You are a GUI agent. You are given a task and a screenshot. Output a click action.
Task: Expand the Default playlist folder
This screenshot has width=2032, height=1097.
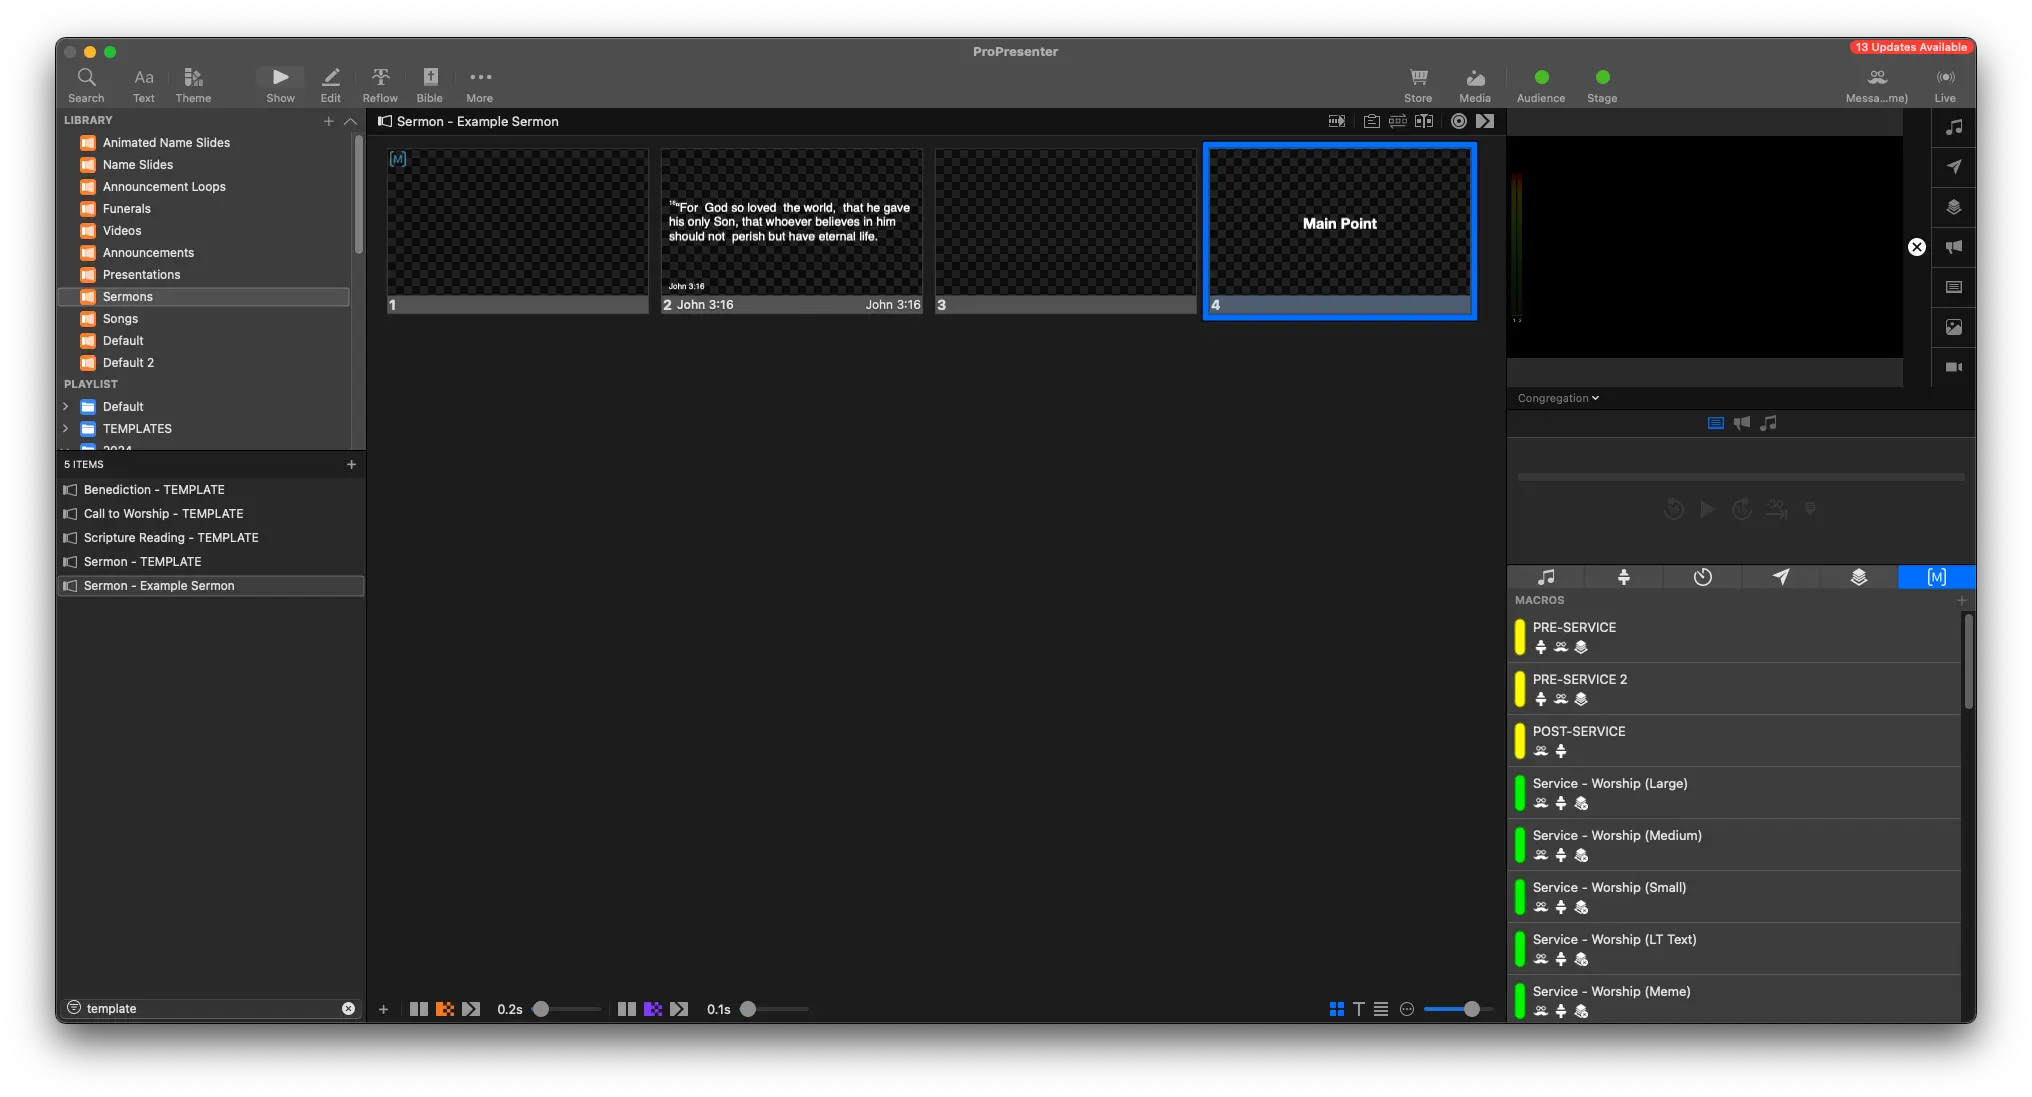(x=66, y=407)
